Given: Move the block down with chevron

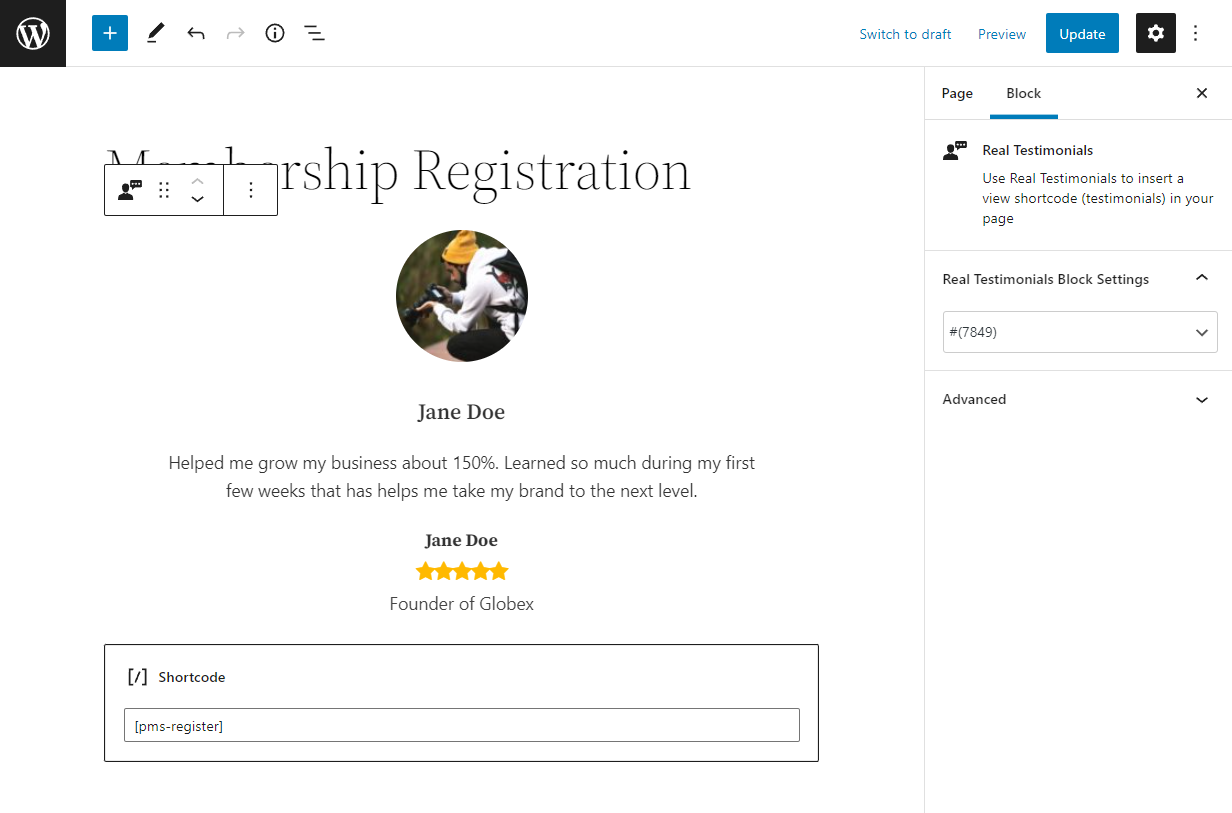Looking at the screenshot, I should (198, 200).
